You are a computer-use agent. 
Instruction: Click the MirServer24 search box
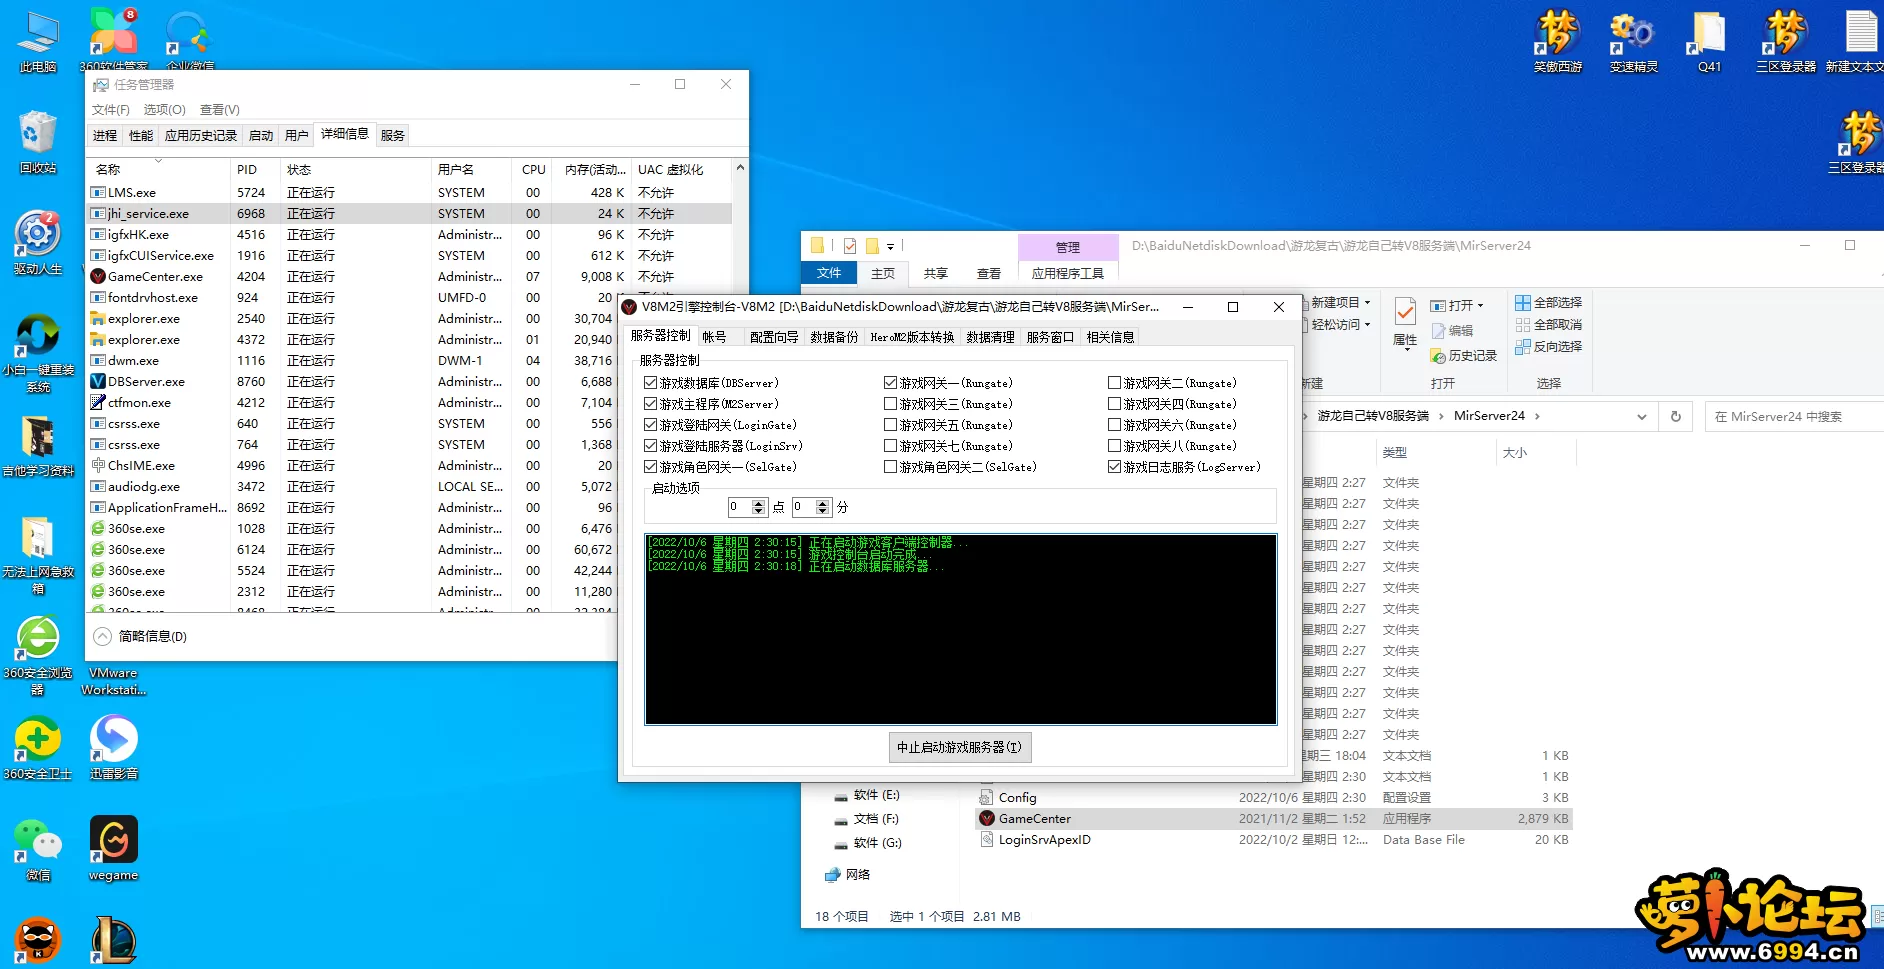[x=1794, y=416]
